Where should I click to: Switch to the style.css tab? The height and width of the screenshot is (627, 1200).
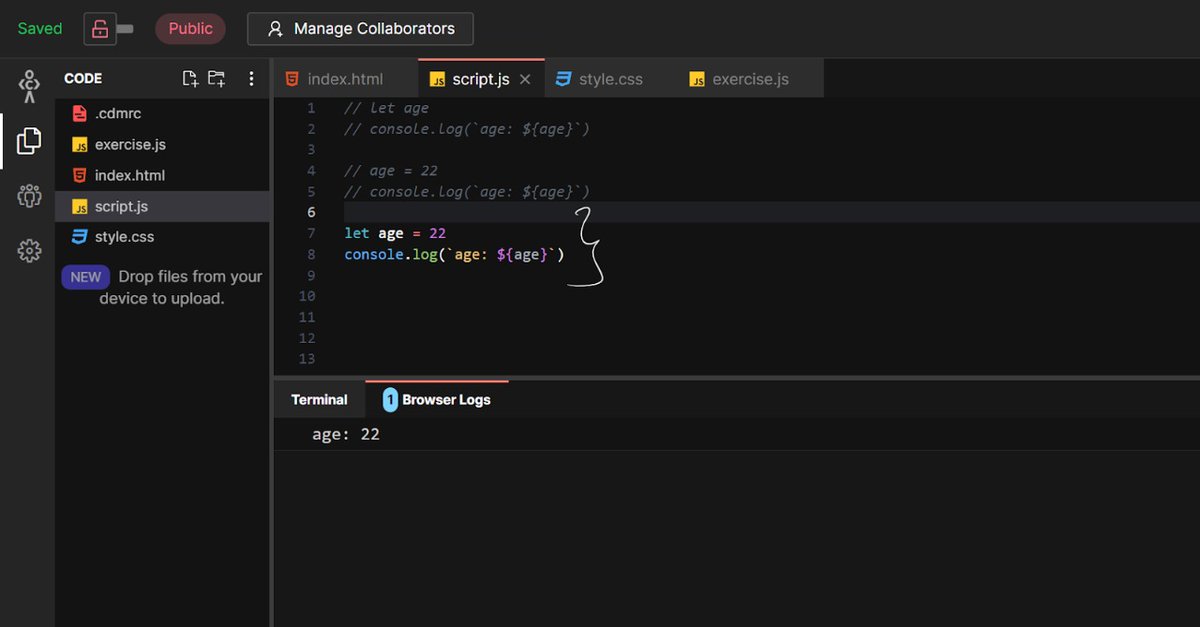610,78
